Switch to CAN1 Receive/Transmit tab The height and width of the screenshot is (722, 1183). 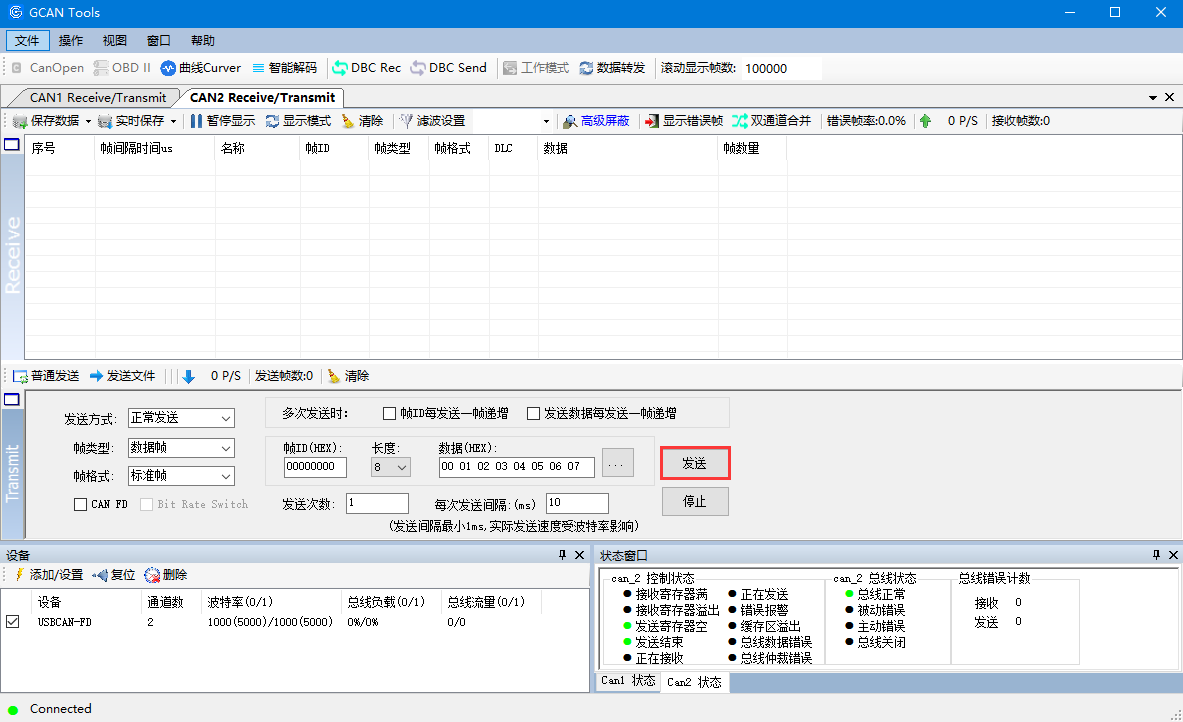(97, 98)
